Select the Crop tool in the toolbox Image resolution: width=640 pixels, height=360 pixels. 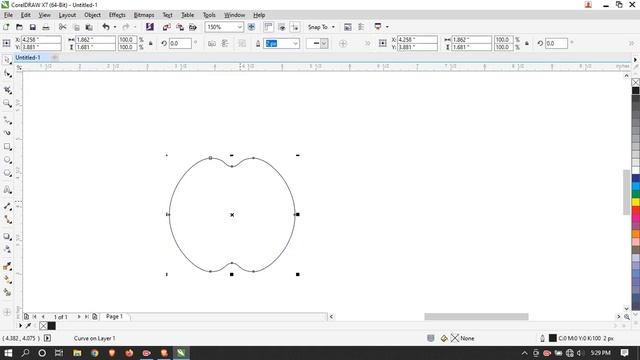pos(7,90)
